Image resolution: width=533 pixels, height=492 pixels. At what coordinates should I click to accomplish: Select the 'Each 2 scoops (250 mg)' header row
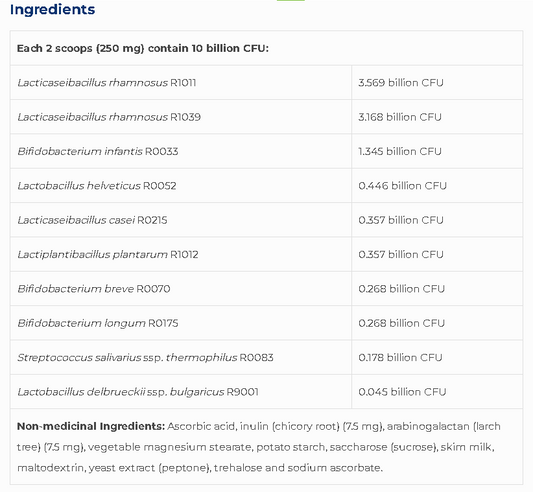[266, 48]
